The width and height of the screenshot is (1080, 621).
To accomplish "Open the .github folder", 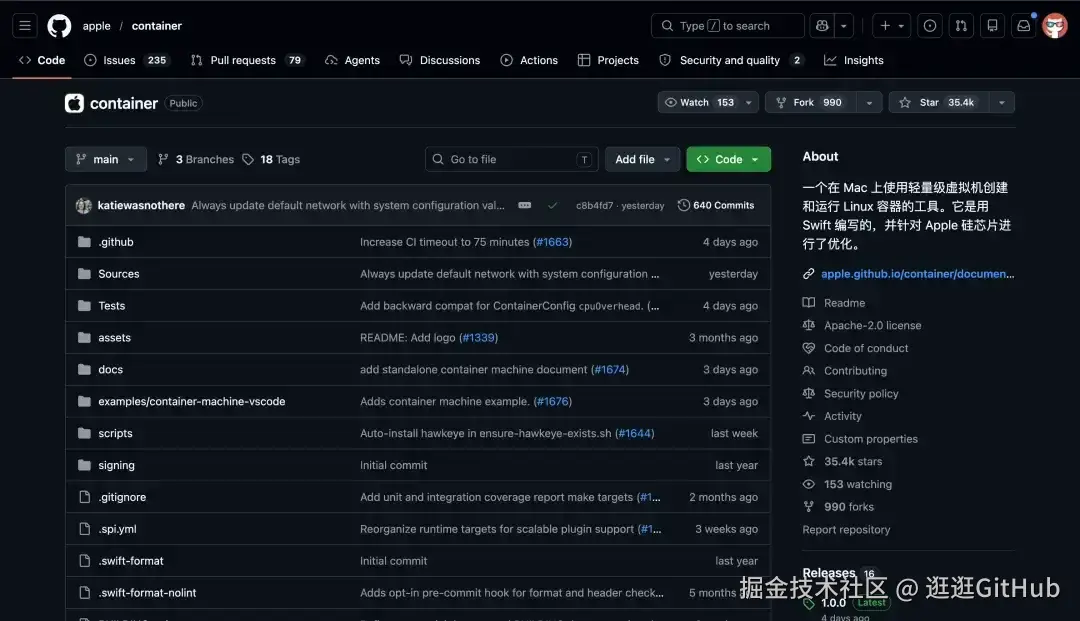I will 116,242.
